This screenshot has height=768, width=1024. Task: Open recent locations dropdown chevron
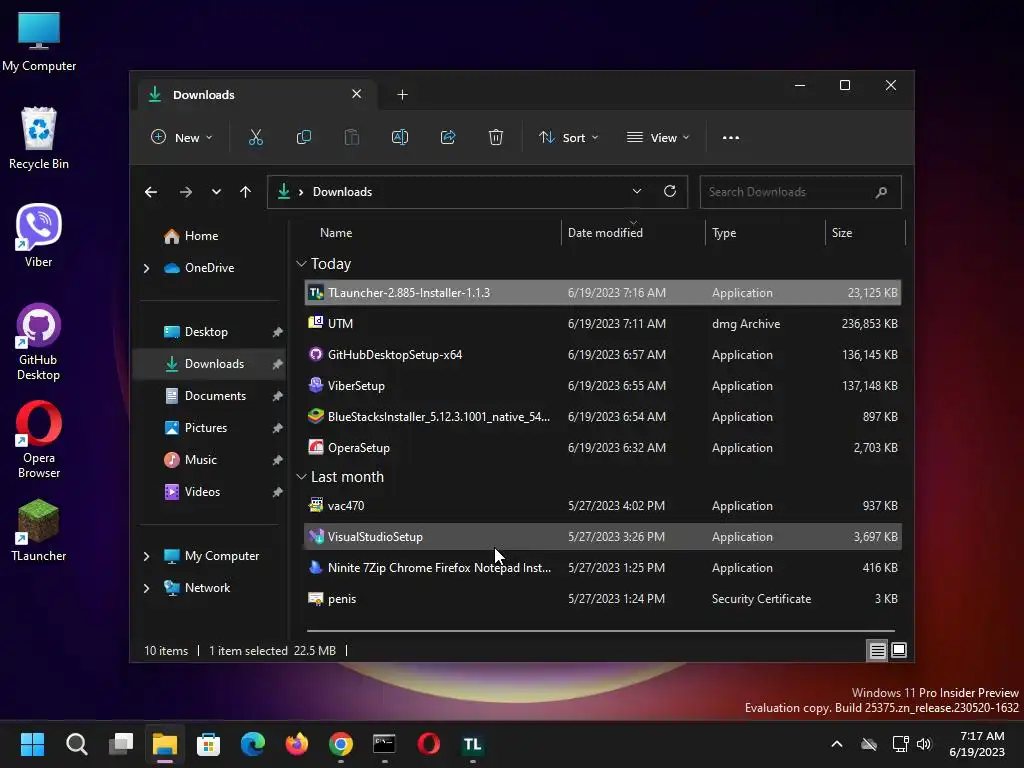(216, 192)
